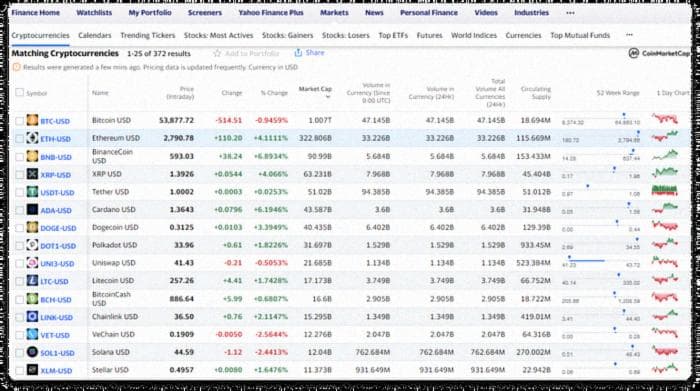The width and height of the screenshot is (700, 391).
Task: Click the BTC-USD 52 week range bar
Action: 601,120
